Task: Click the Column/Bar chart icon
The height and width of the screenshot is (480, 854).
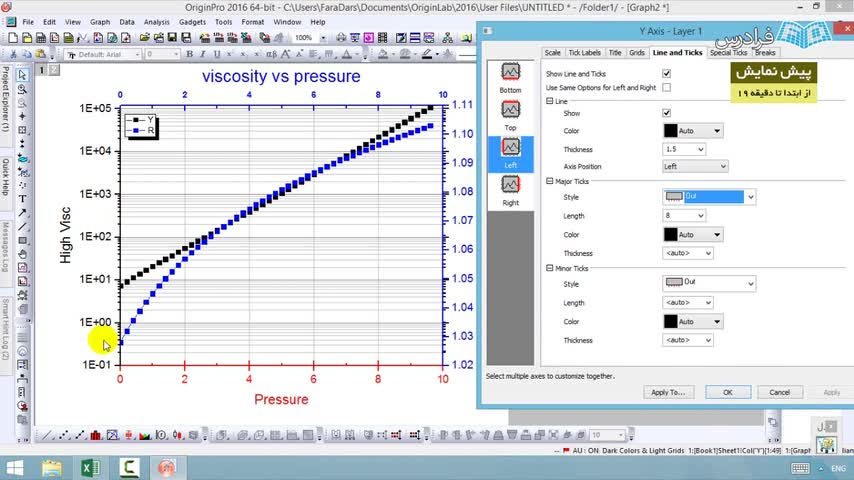Action: point(96,435)
